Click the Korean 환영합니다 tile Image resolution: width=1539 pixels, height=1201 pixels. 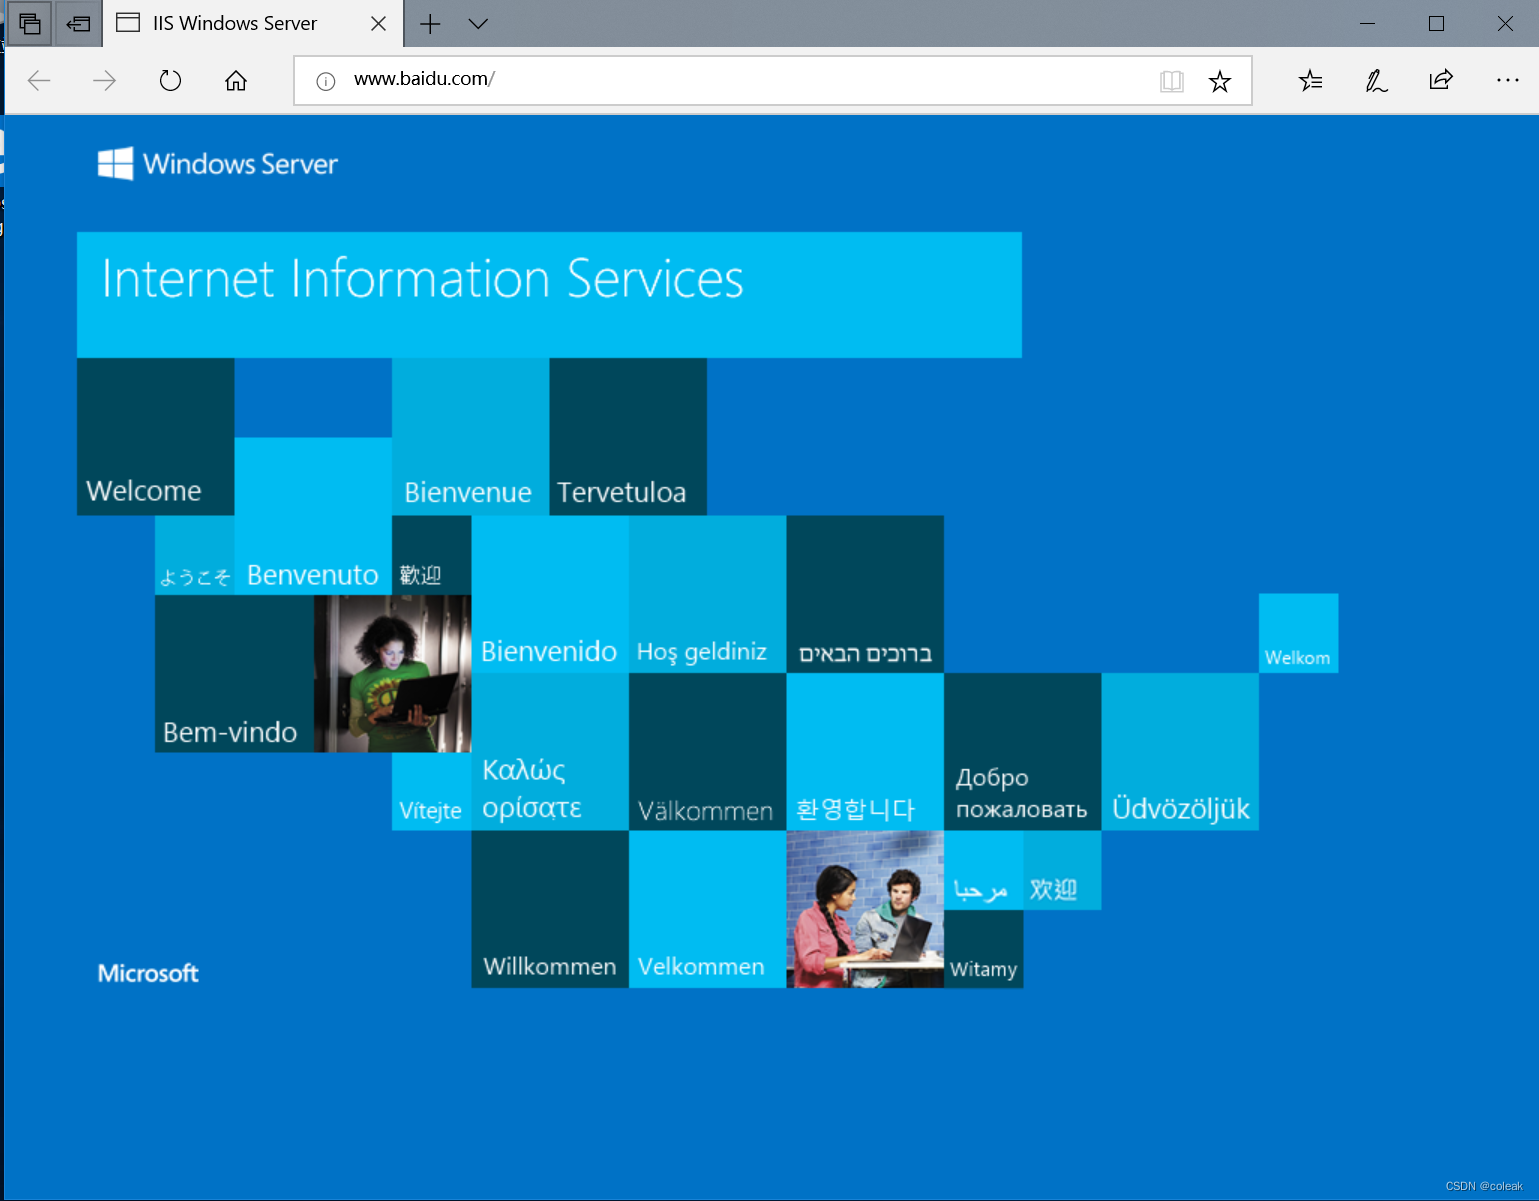tap(865, 751)
